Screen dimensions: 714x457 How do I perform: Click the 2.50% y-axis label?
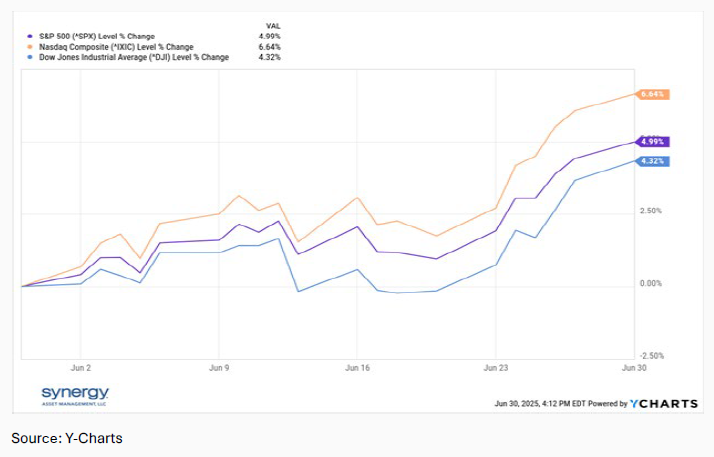click(x=651, y=211)
